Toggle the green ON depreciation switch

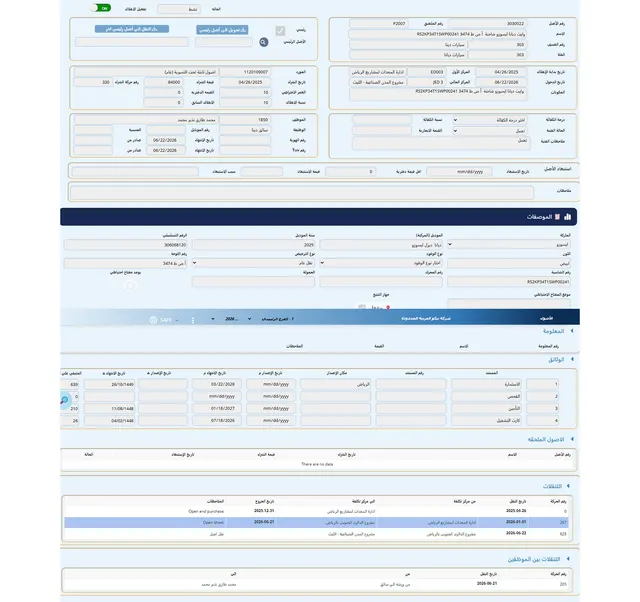click(100, 8)
